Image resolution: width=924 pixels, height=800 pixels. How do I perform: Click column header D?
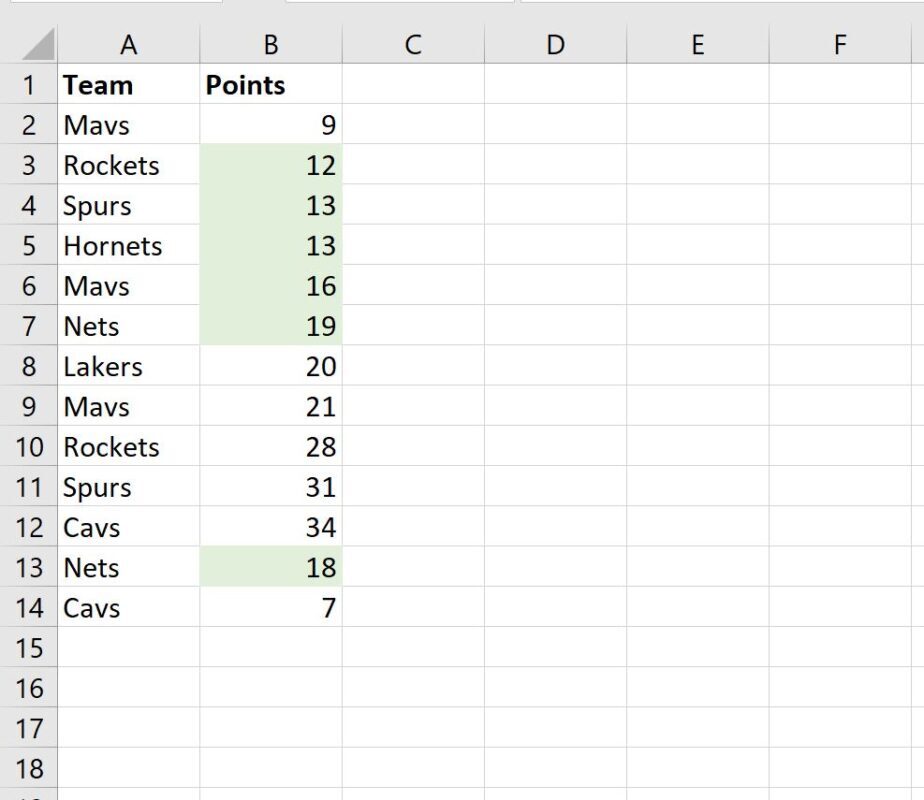tap(555, 44)
